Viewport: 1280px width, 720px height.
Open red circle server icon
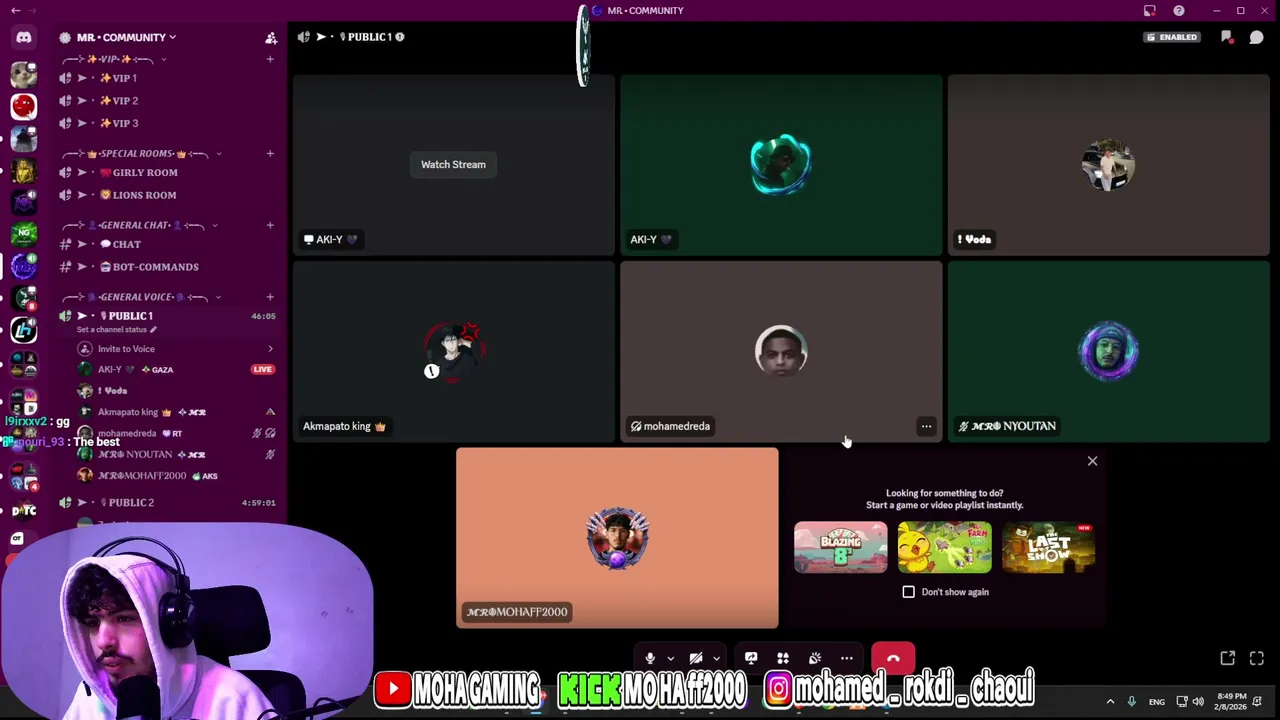(x=24, y=106)
